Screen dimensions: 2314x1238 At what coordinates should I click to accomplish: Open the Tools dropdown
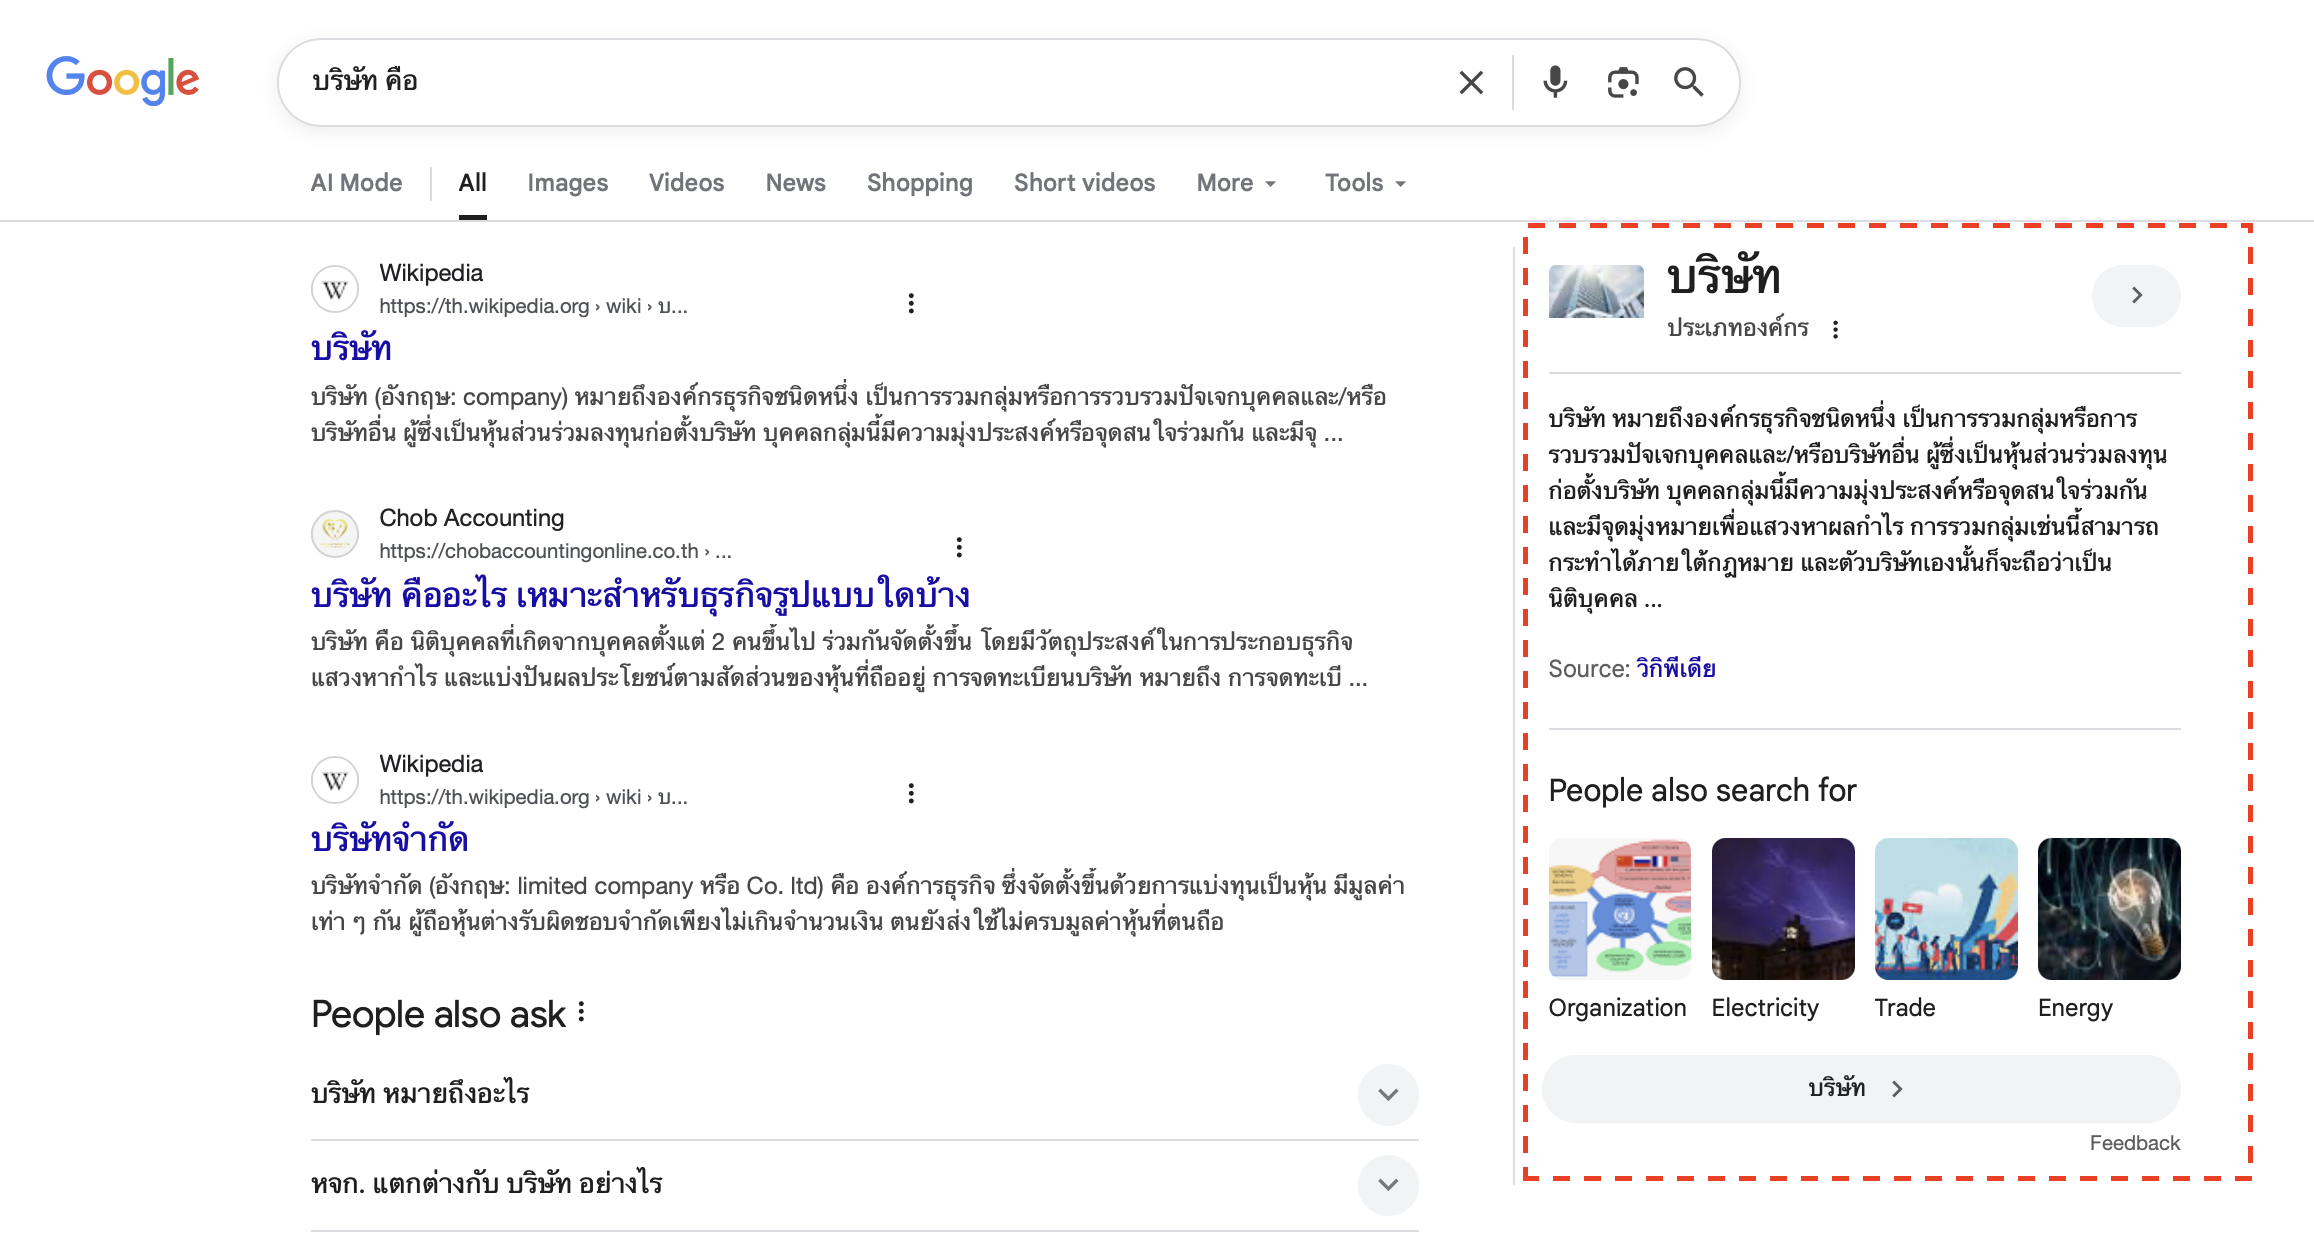(x=1363, y=183)
